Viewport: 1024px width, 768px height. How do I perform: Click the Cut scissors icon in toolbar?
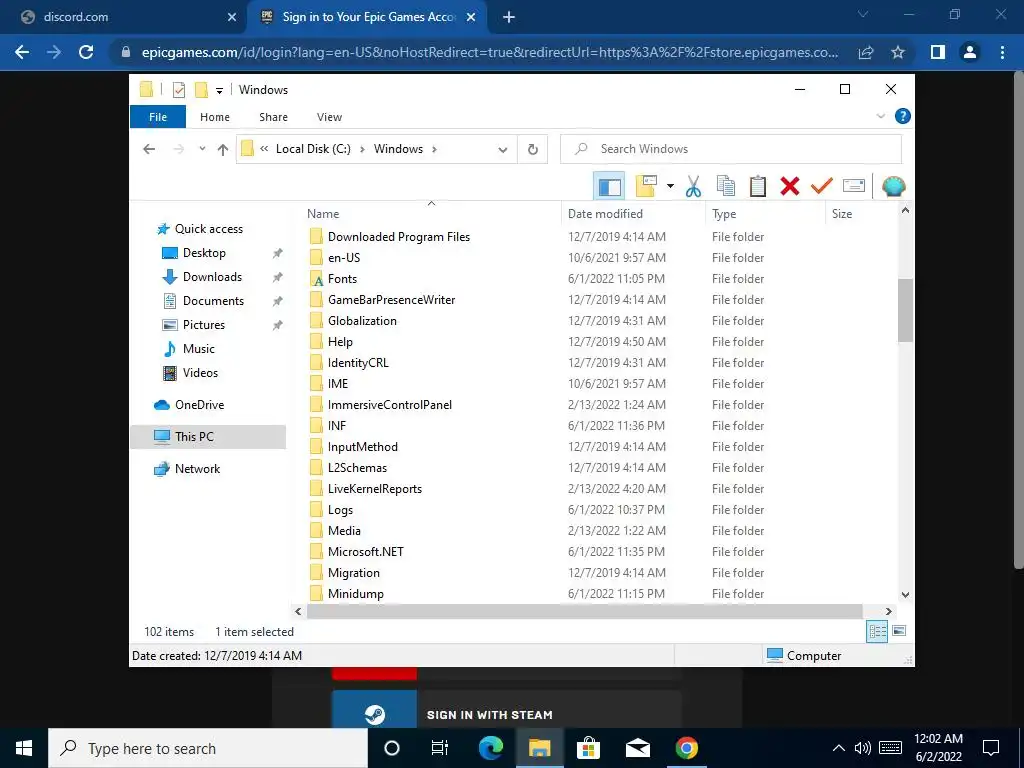click(x=693, y=186)
